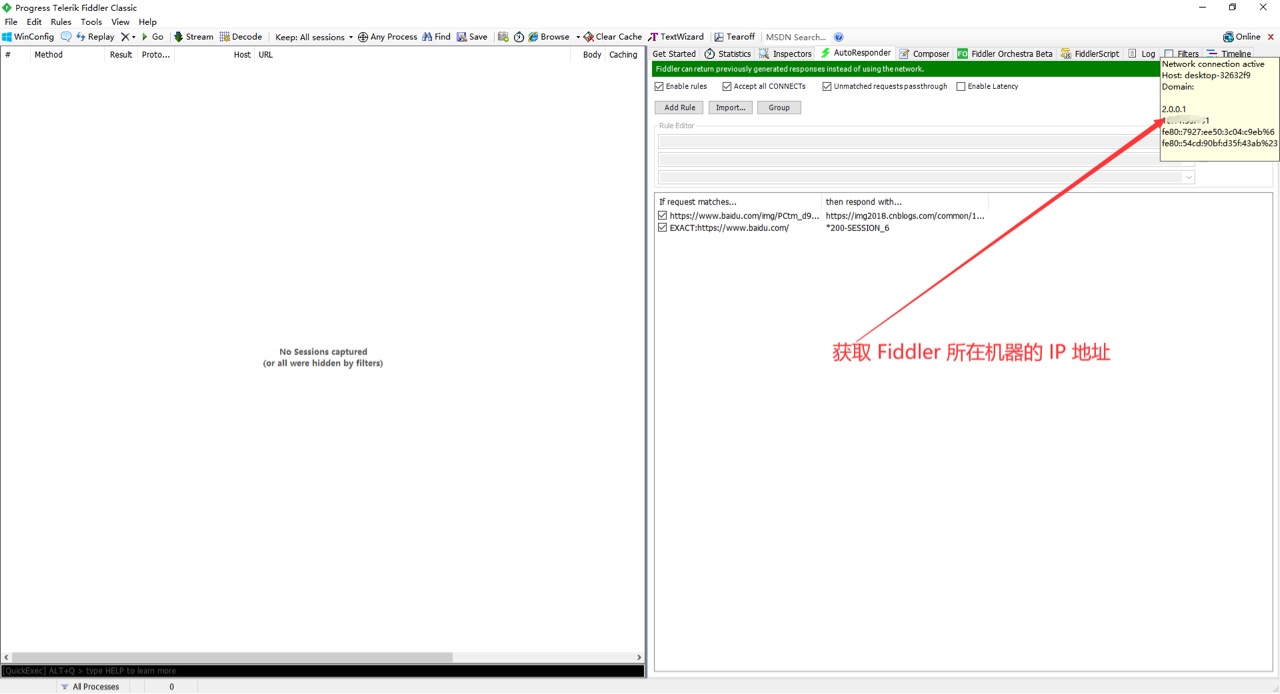Viewport: 1280px width, 694px height.
Task: Expand the Browse dropdown arrow
Action: point(578,37)
